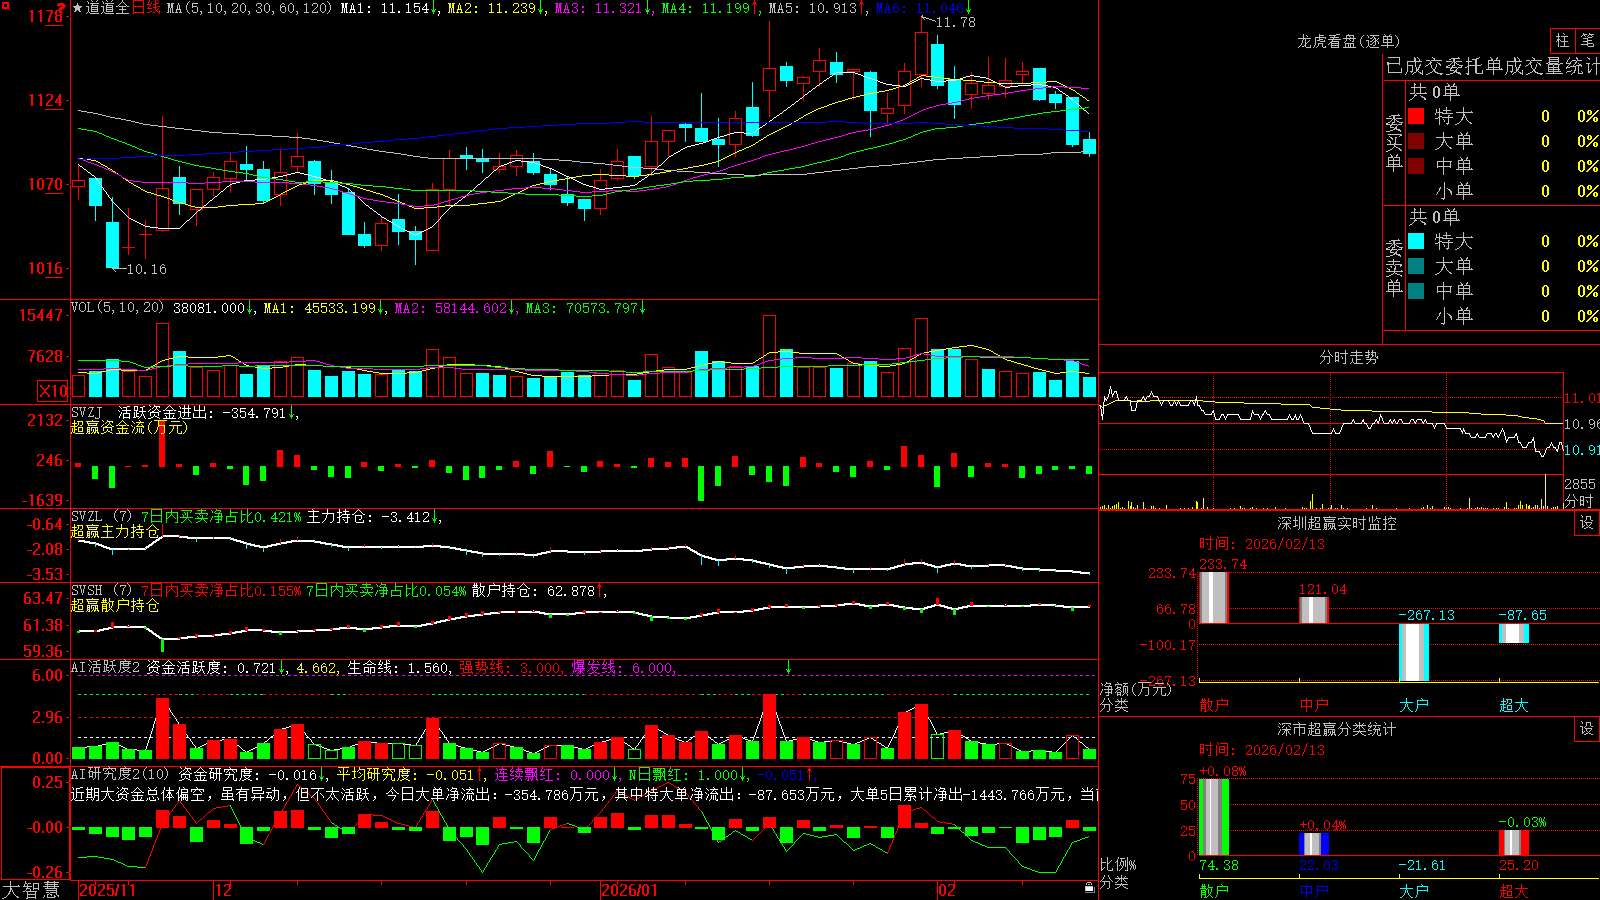Click the 2855 intraday volume value
Screen dimensions: 1600x900
(x=1579, y=484)
